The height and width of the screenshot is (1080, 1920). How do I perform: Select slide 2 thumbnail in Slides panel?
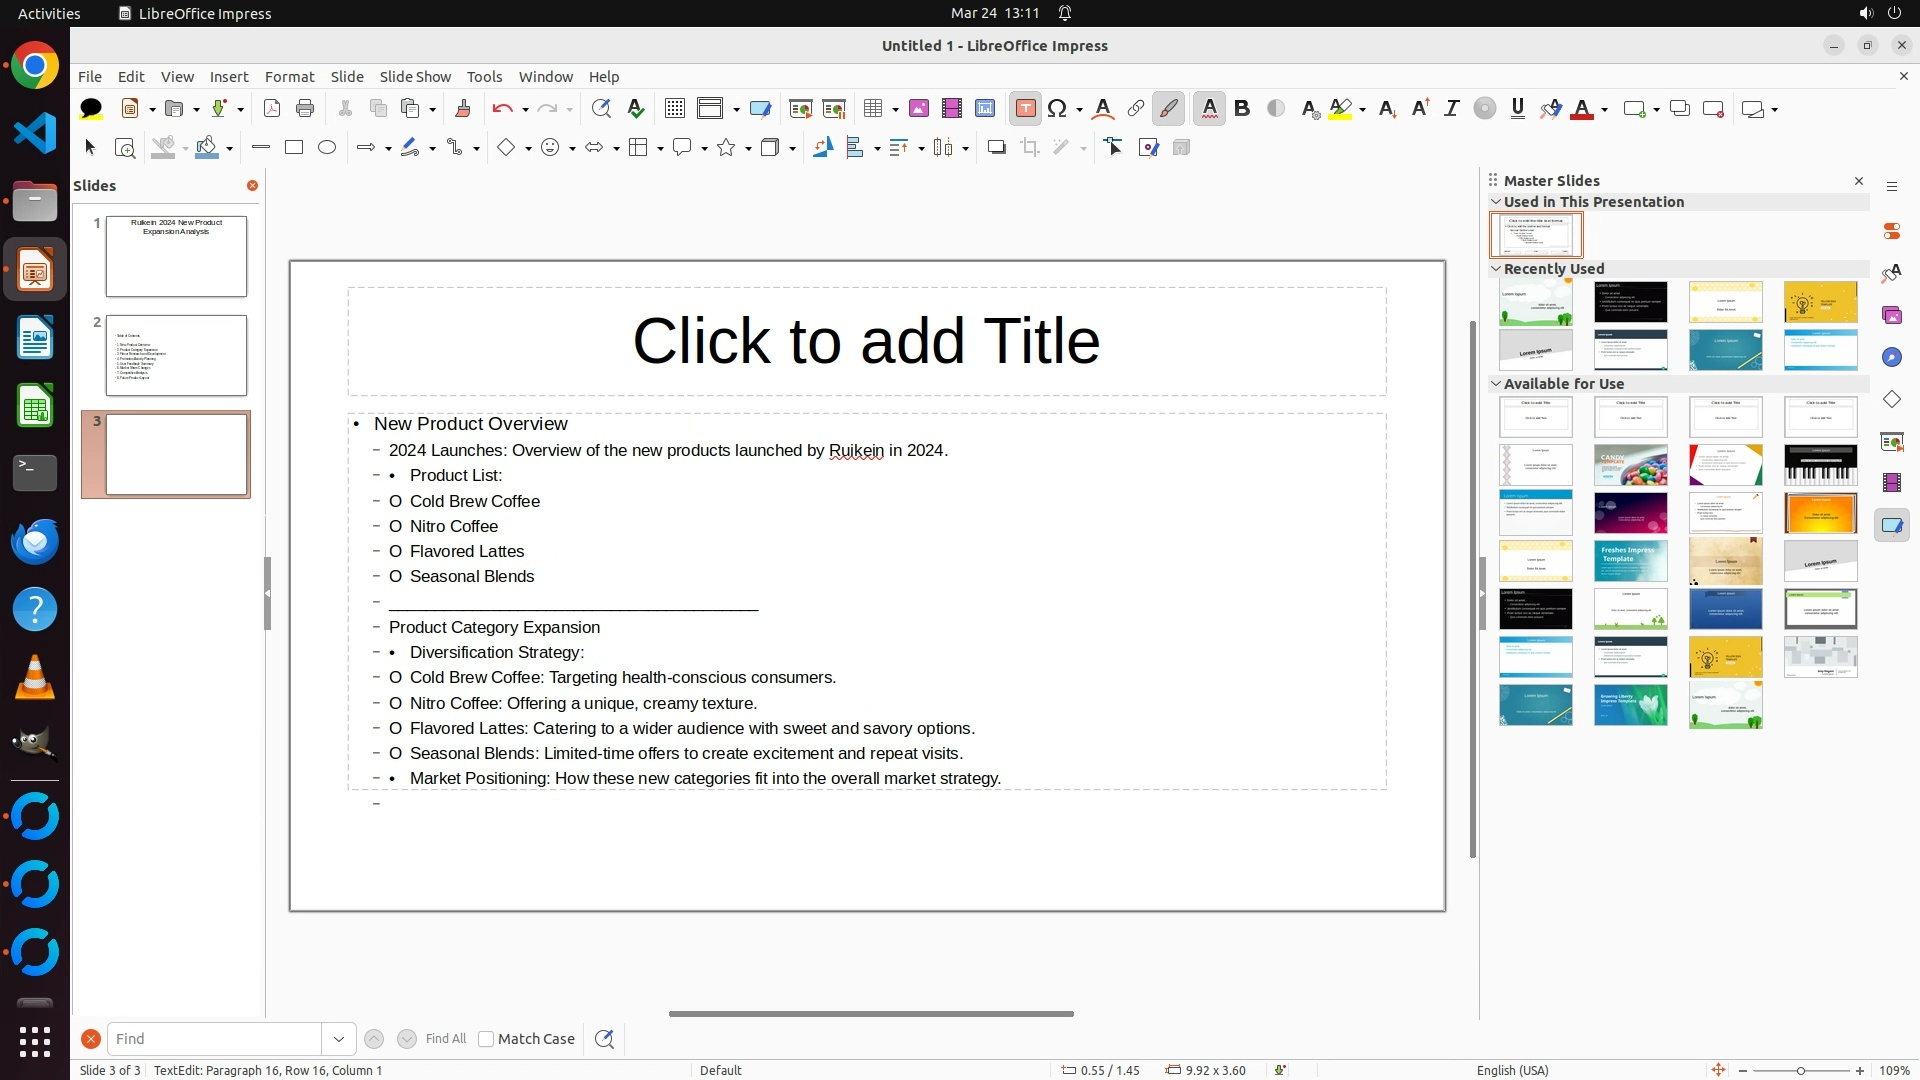(x=176, y=356)
